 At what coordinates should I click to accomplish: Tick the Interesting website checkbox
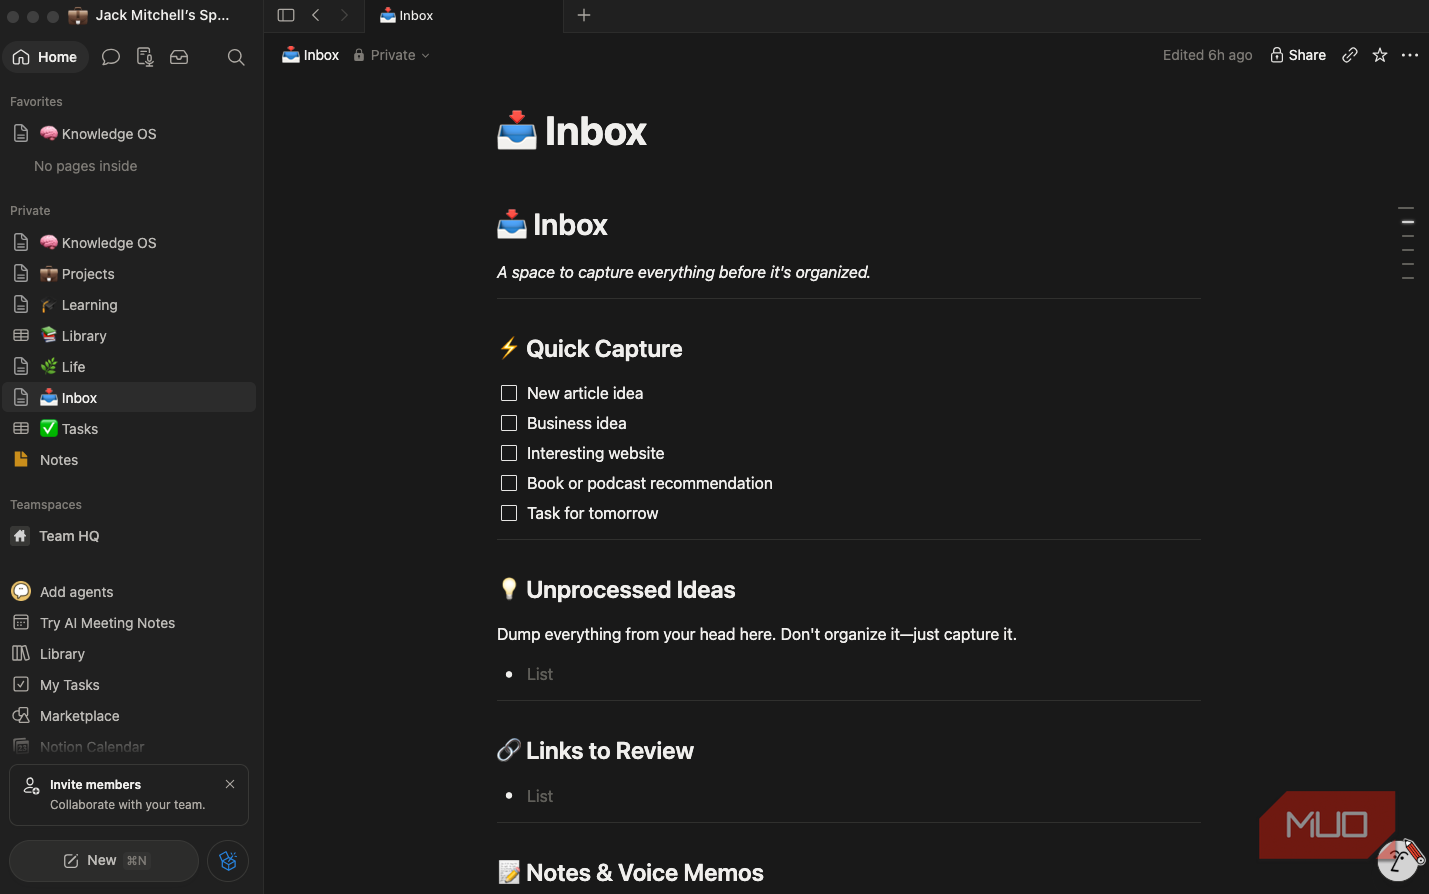[x=509, y=453]
